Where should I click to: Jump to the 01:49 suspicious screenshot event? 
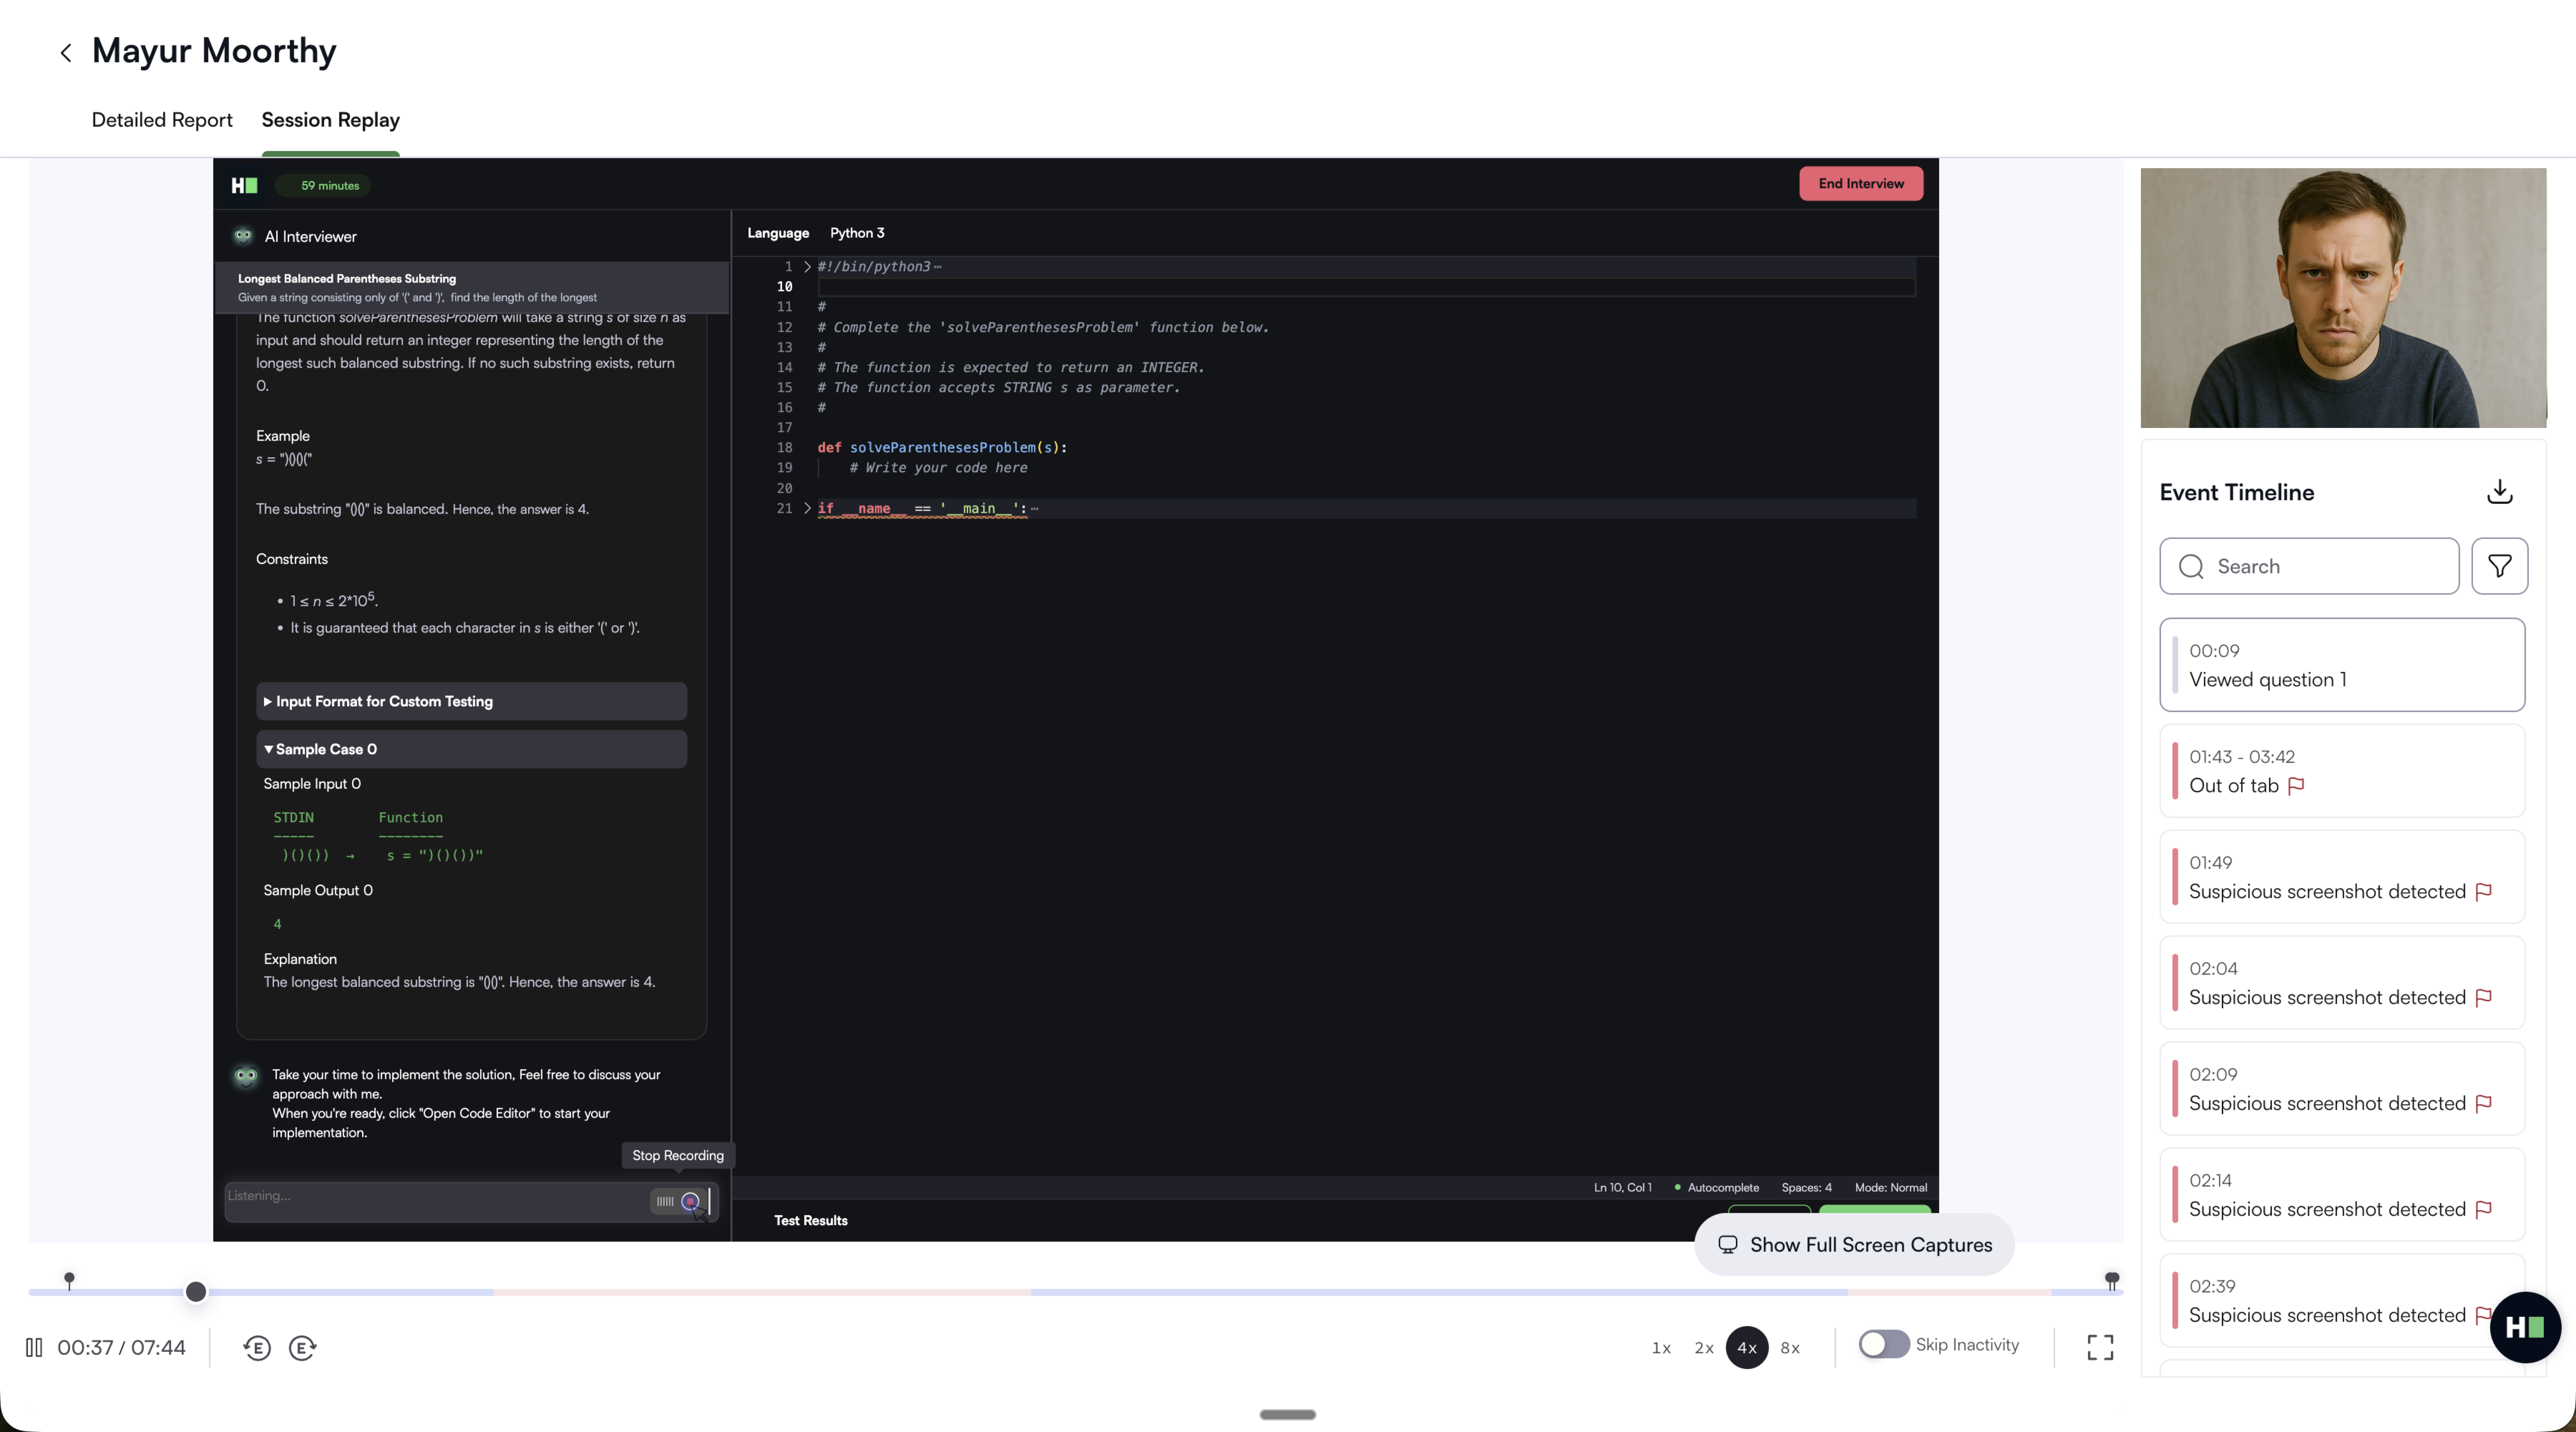(x=2342, y=877)
